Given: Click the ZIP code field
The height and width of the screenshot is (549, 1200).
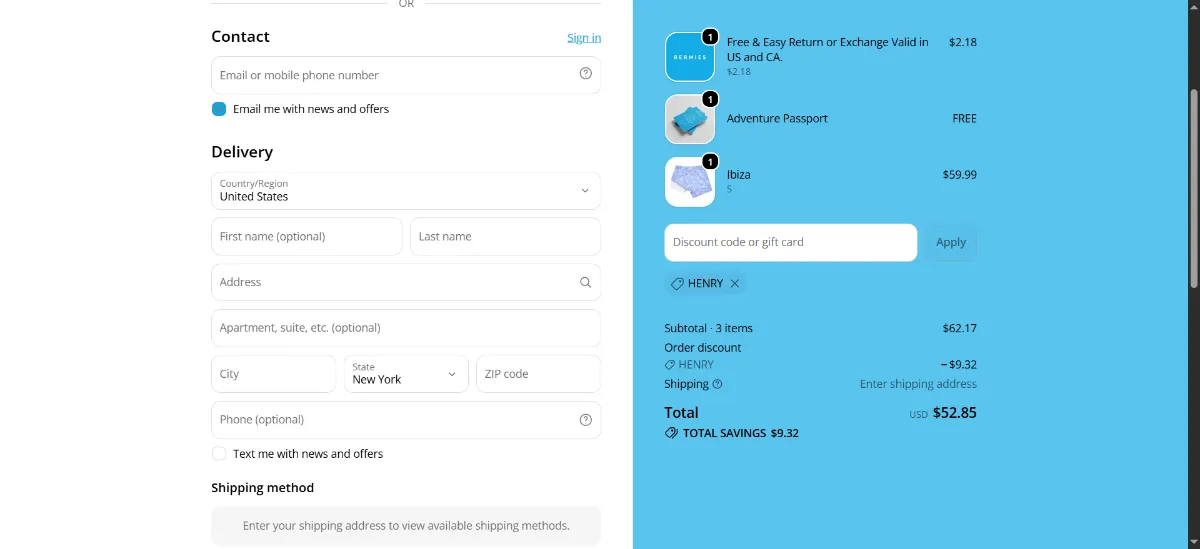Looking at the screenshot, I should tap(538, 374).
